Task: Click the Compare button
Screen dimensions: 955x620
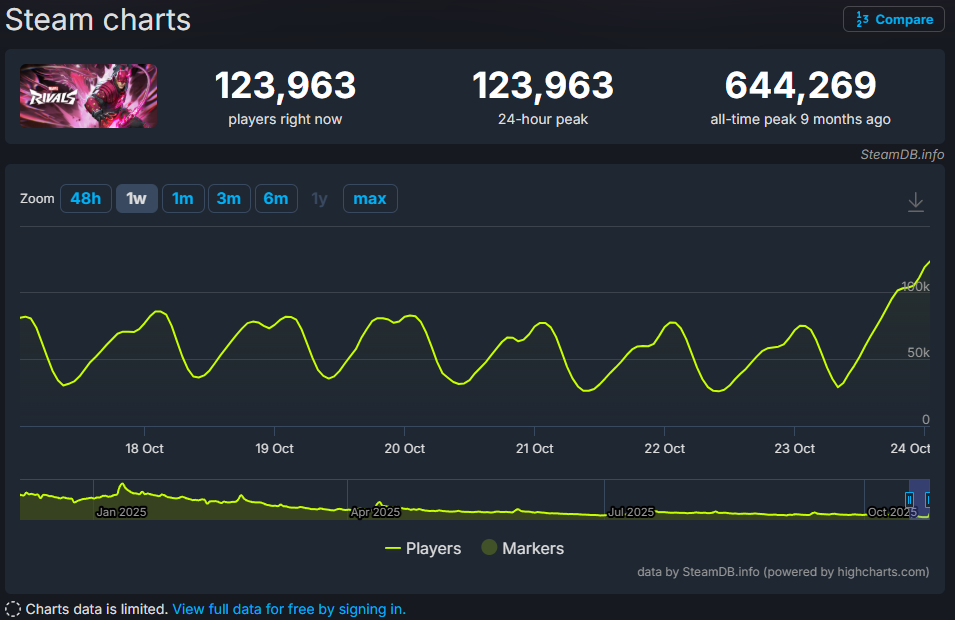Action: pyautogui.click(x=893, y=19)
